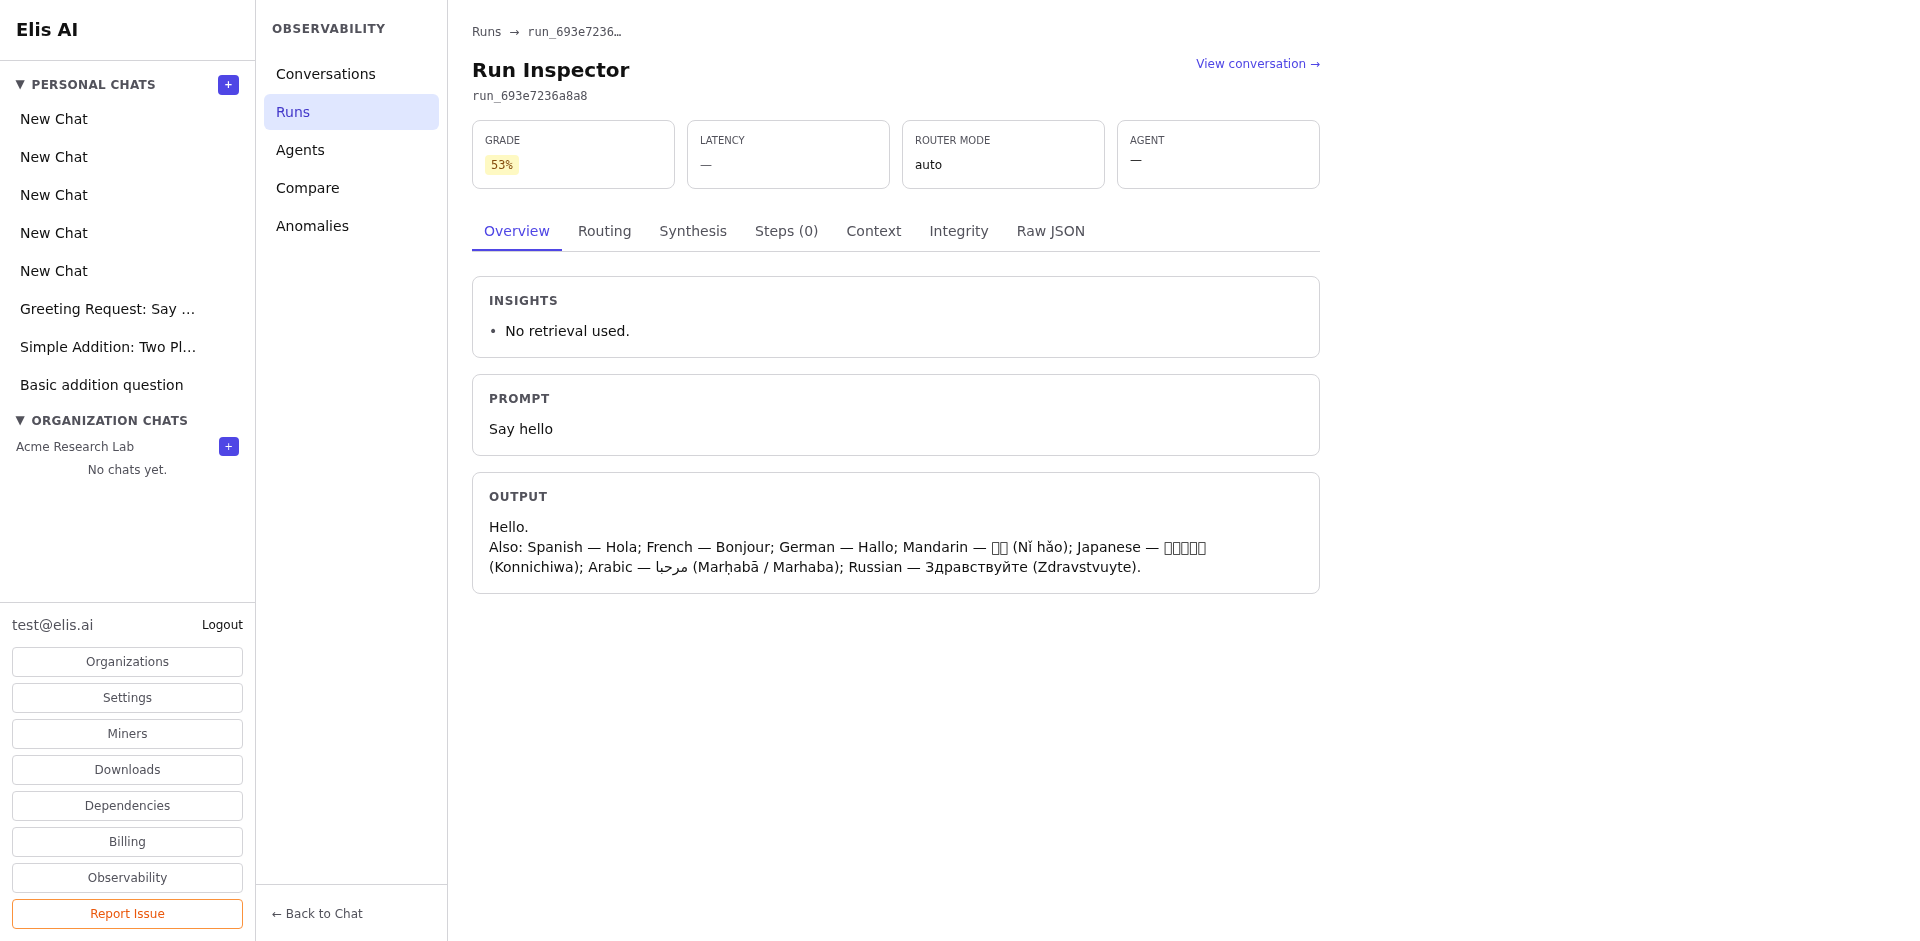Image resolution: width=1920 pixels, height=941 pixels.
Task: Open the Steps (0) tab
Action: pyautogui.click(x=786, y=231)
